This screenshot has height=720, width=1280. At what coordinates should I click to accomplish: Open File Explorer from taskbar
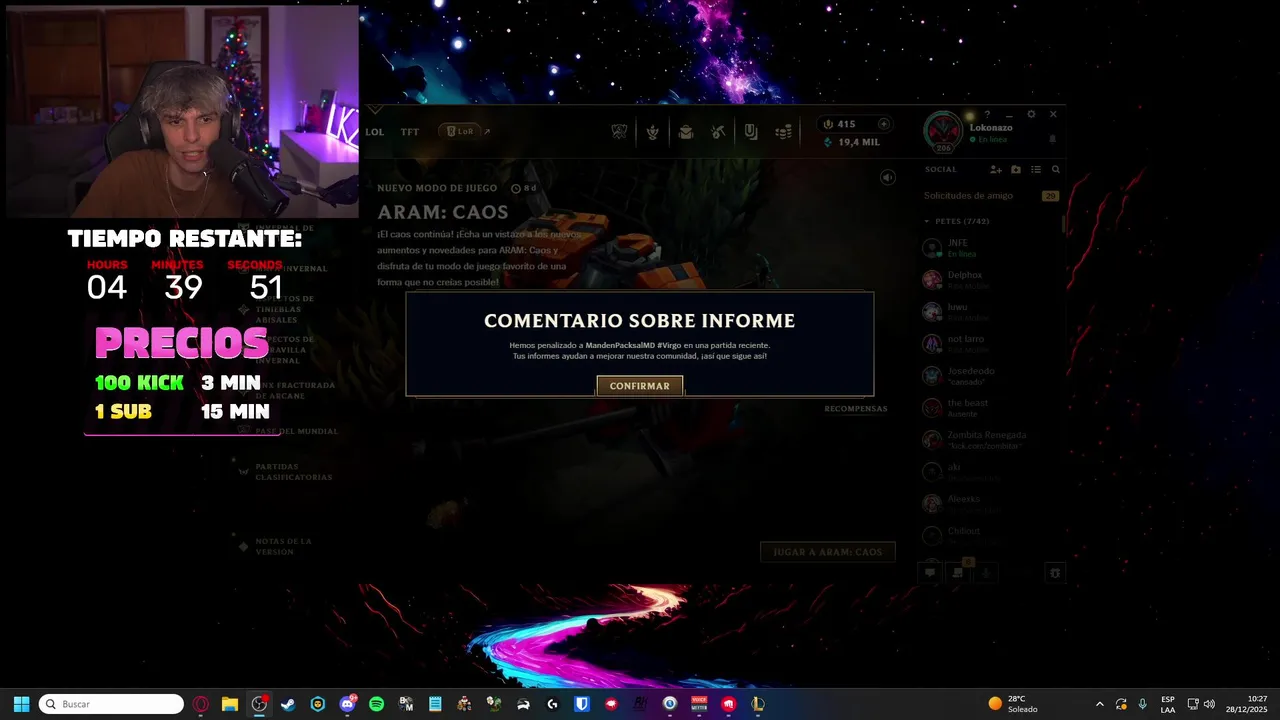(230, 704)
